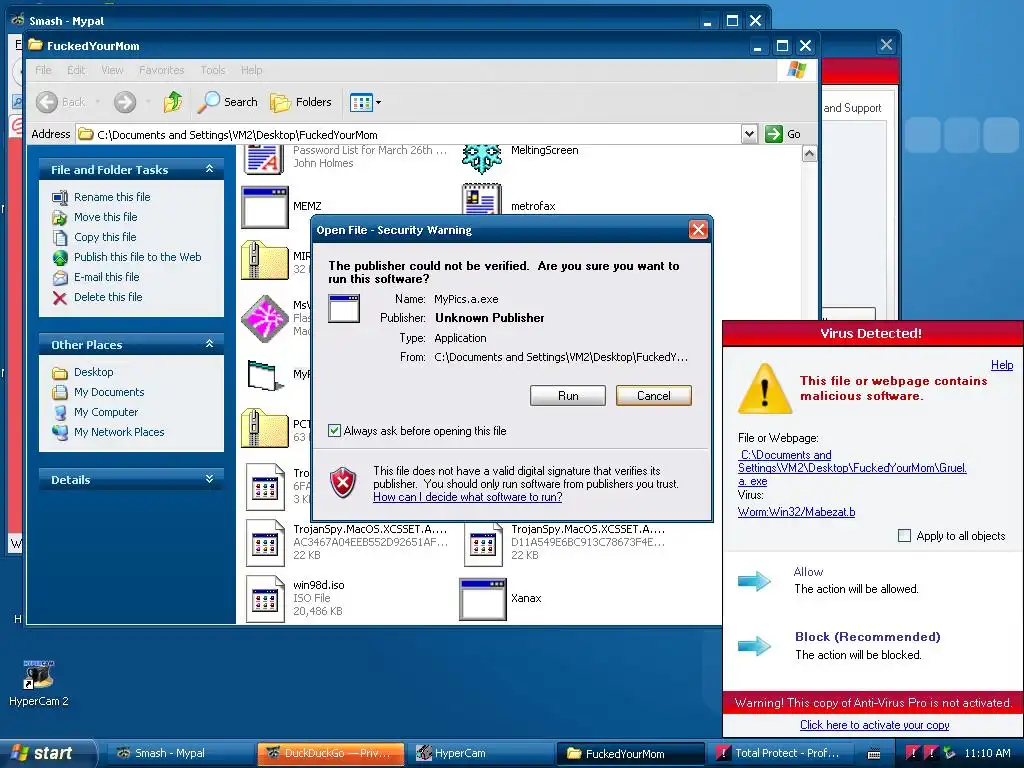Click the first red alert icon in the system tray
Screen dimensions: 1024x768
click(912, 753)
